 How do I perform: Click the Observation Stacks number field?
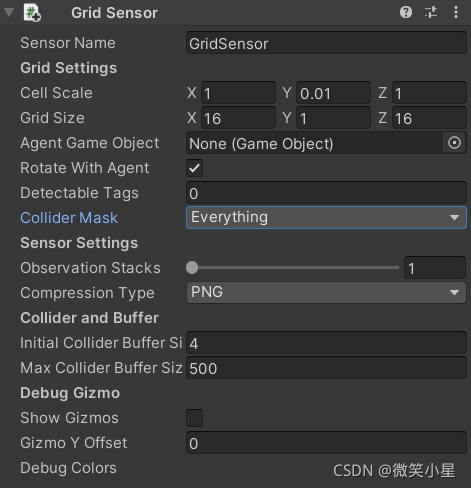435,268
